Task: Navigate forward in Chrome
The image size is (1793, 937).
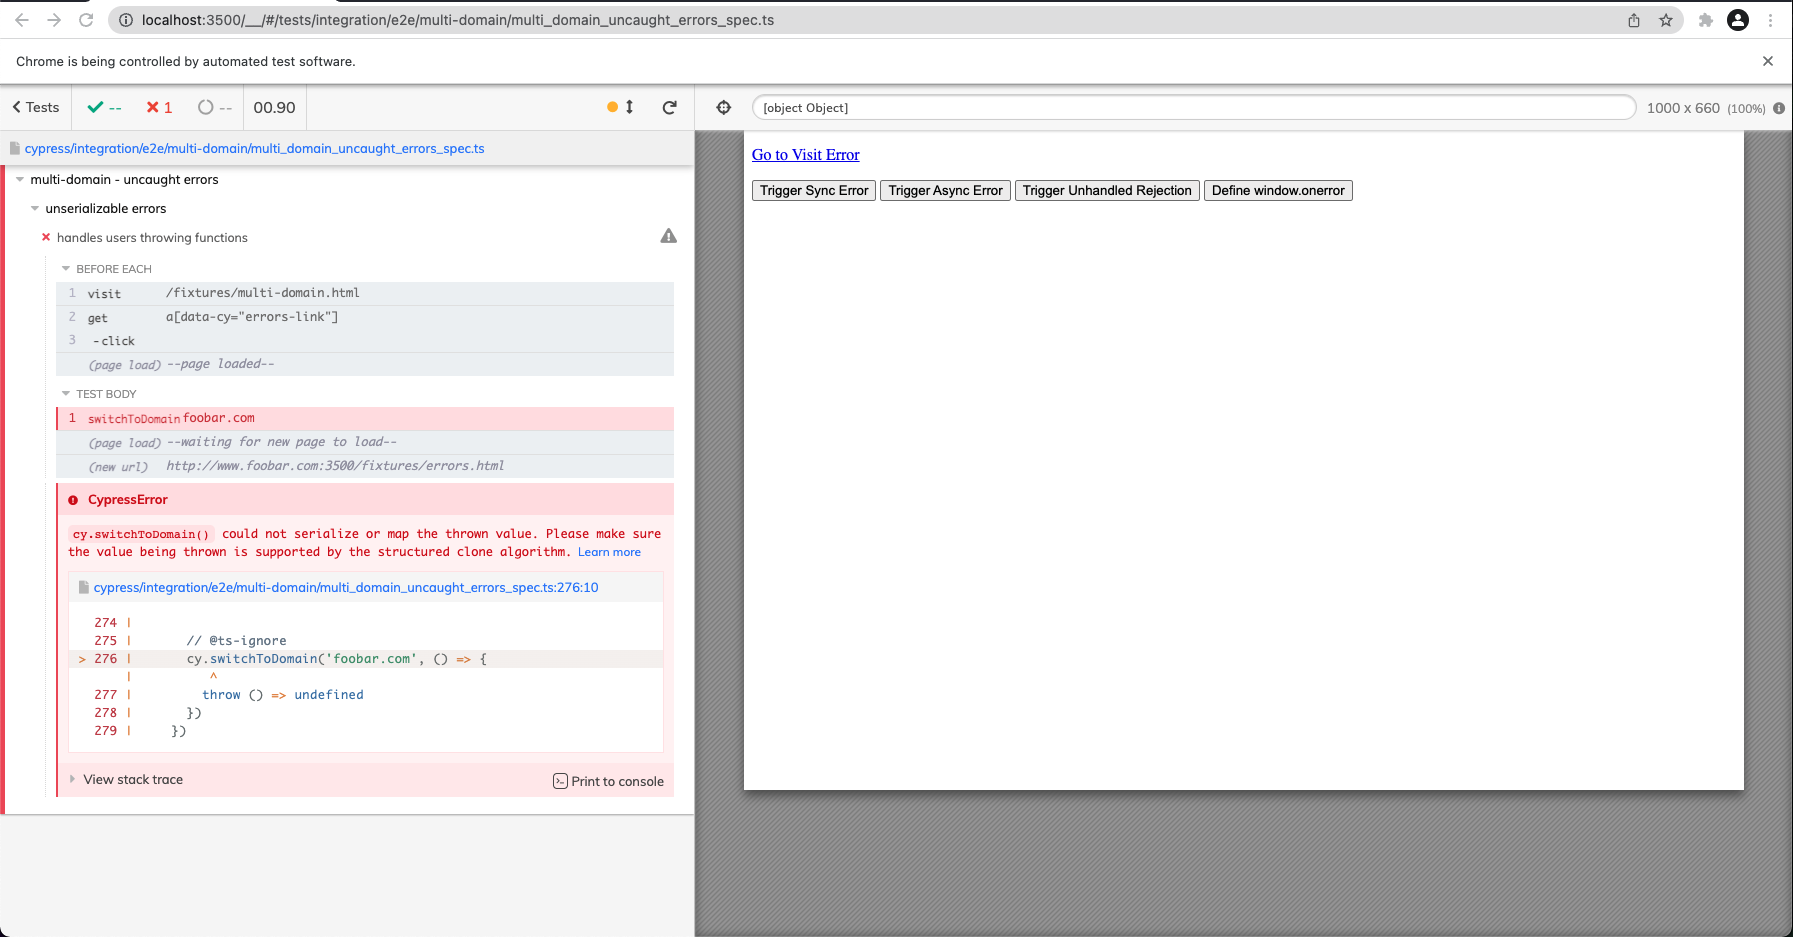Action: click(54, 20)
